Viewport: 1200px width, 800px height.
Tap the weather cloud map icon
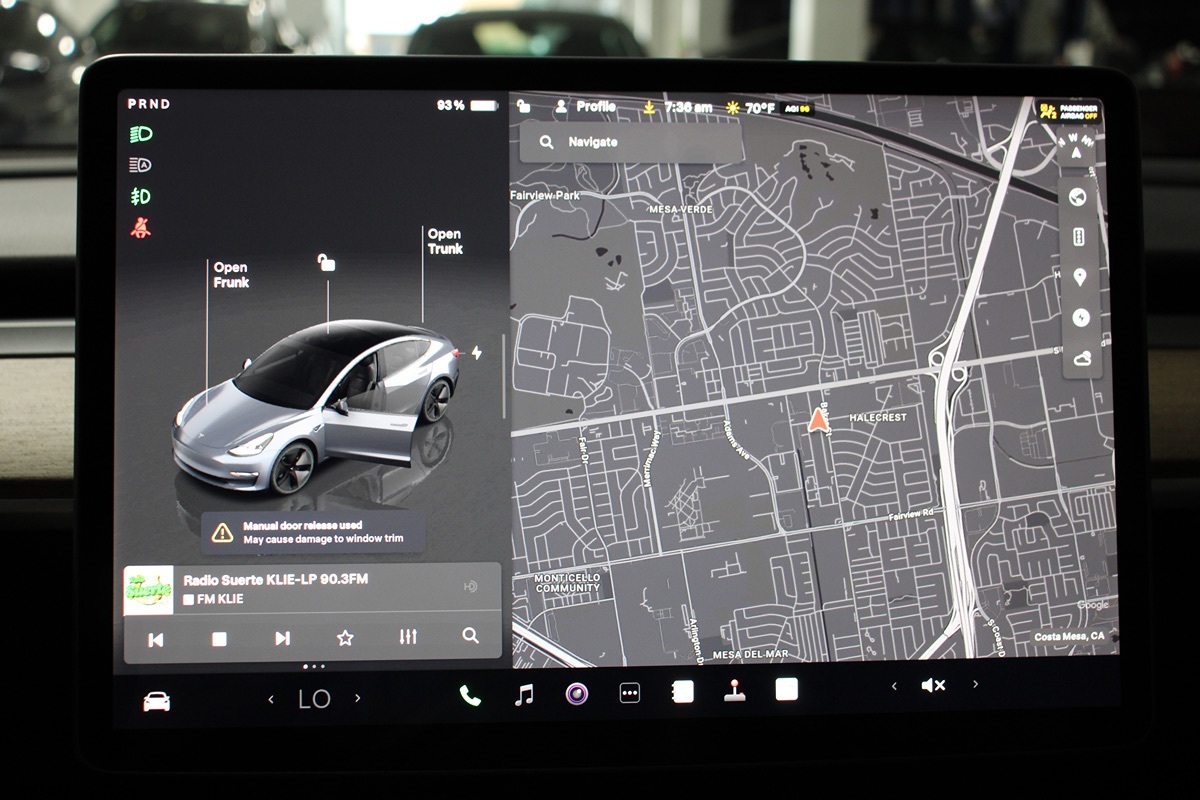(x=1080, y=357)
